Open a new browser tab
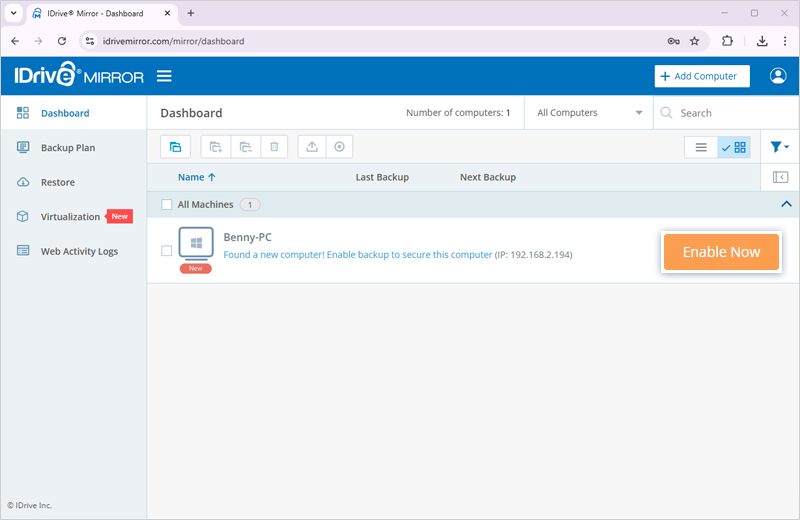 [x=191, y=13]
